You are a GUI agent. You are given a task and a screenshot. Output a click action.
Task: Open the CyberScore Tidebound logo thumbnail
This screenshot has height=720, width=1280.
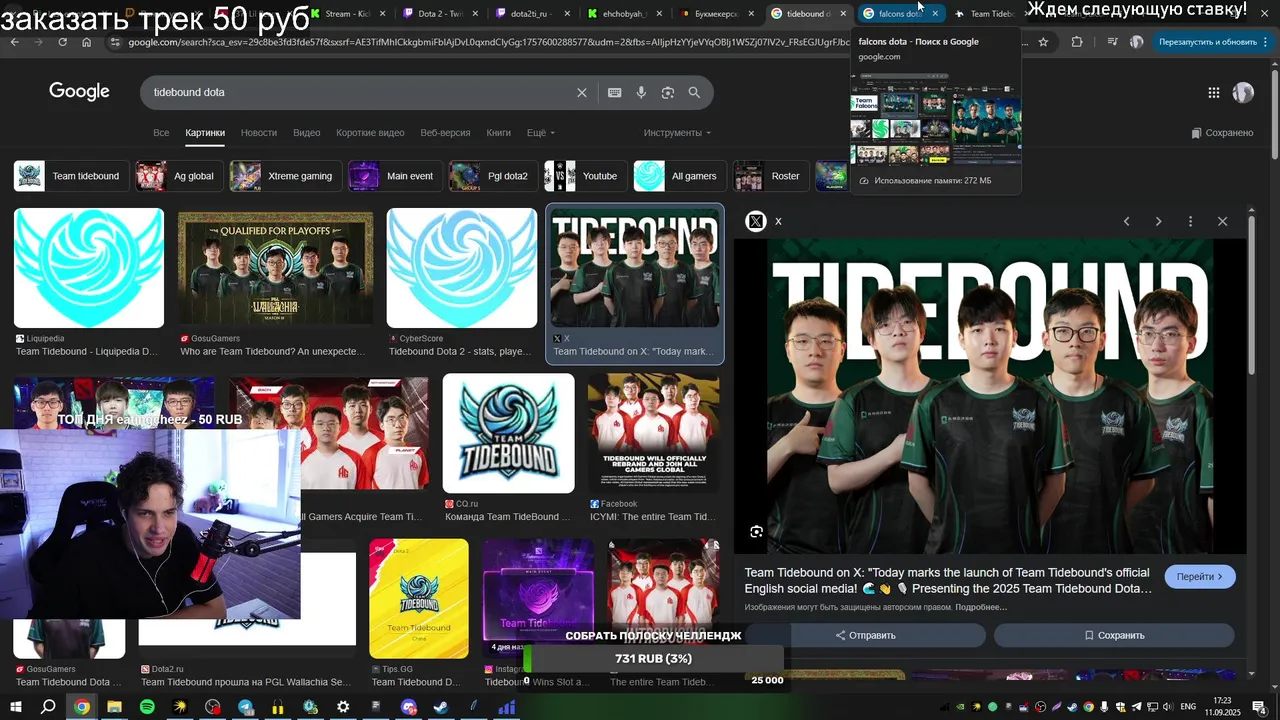pos(461,268)
